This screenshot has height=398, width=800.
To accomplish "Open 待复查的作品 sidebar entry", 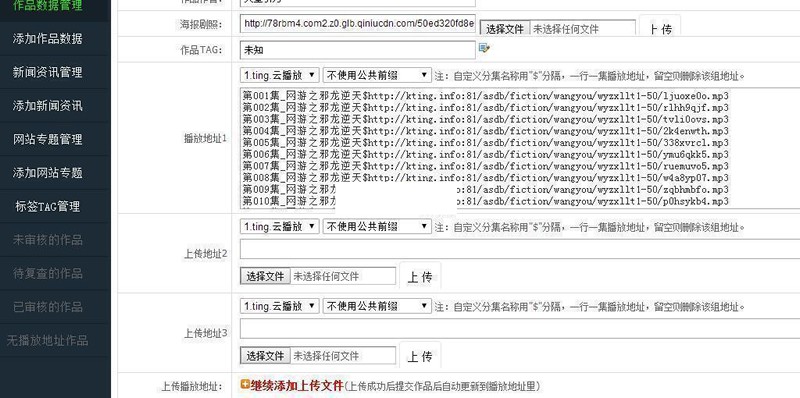I will pos(47,273).
